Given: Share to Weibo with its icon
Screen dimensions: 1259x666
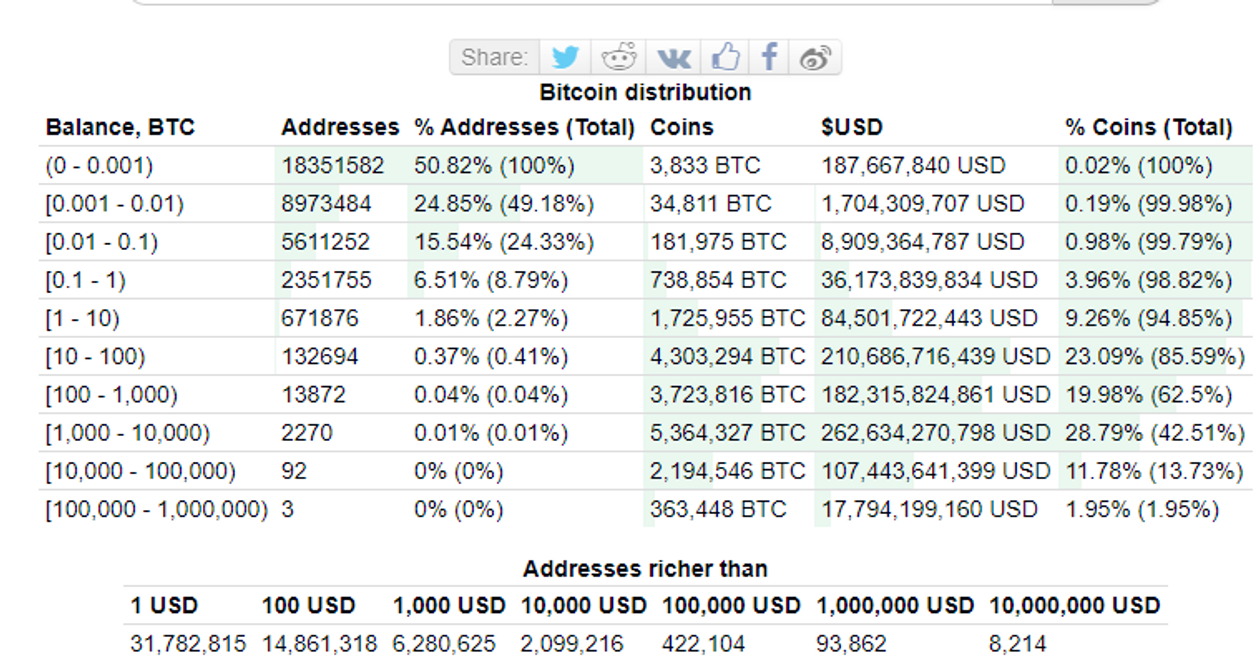Looking at the screenshot, I should coord(815,57).
